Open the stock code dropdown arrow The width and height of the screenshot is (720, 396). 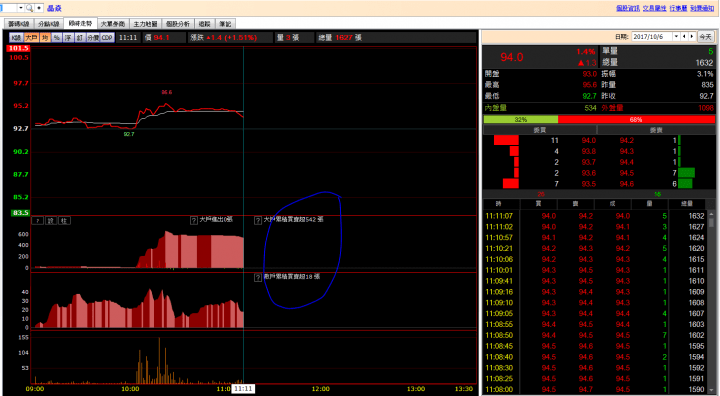(x=21, y=8)
